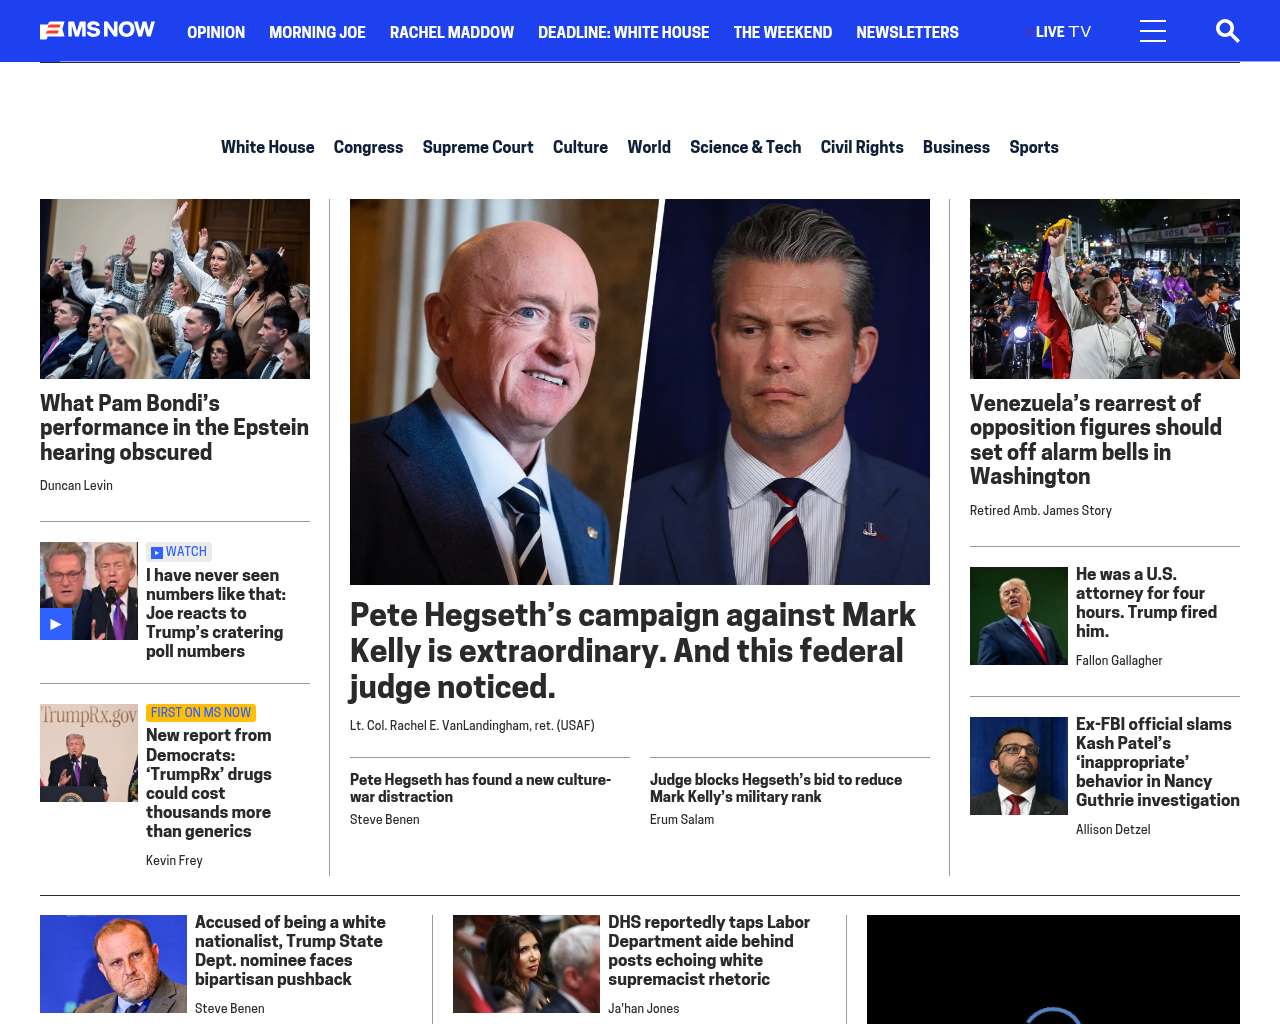The height and width of the screenshot is (1024, 1280).
Task: Open Live TV in header
Action: [x=1062, y=32]
